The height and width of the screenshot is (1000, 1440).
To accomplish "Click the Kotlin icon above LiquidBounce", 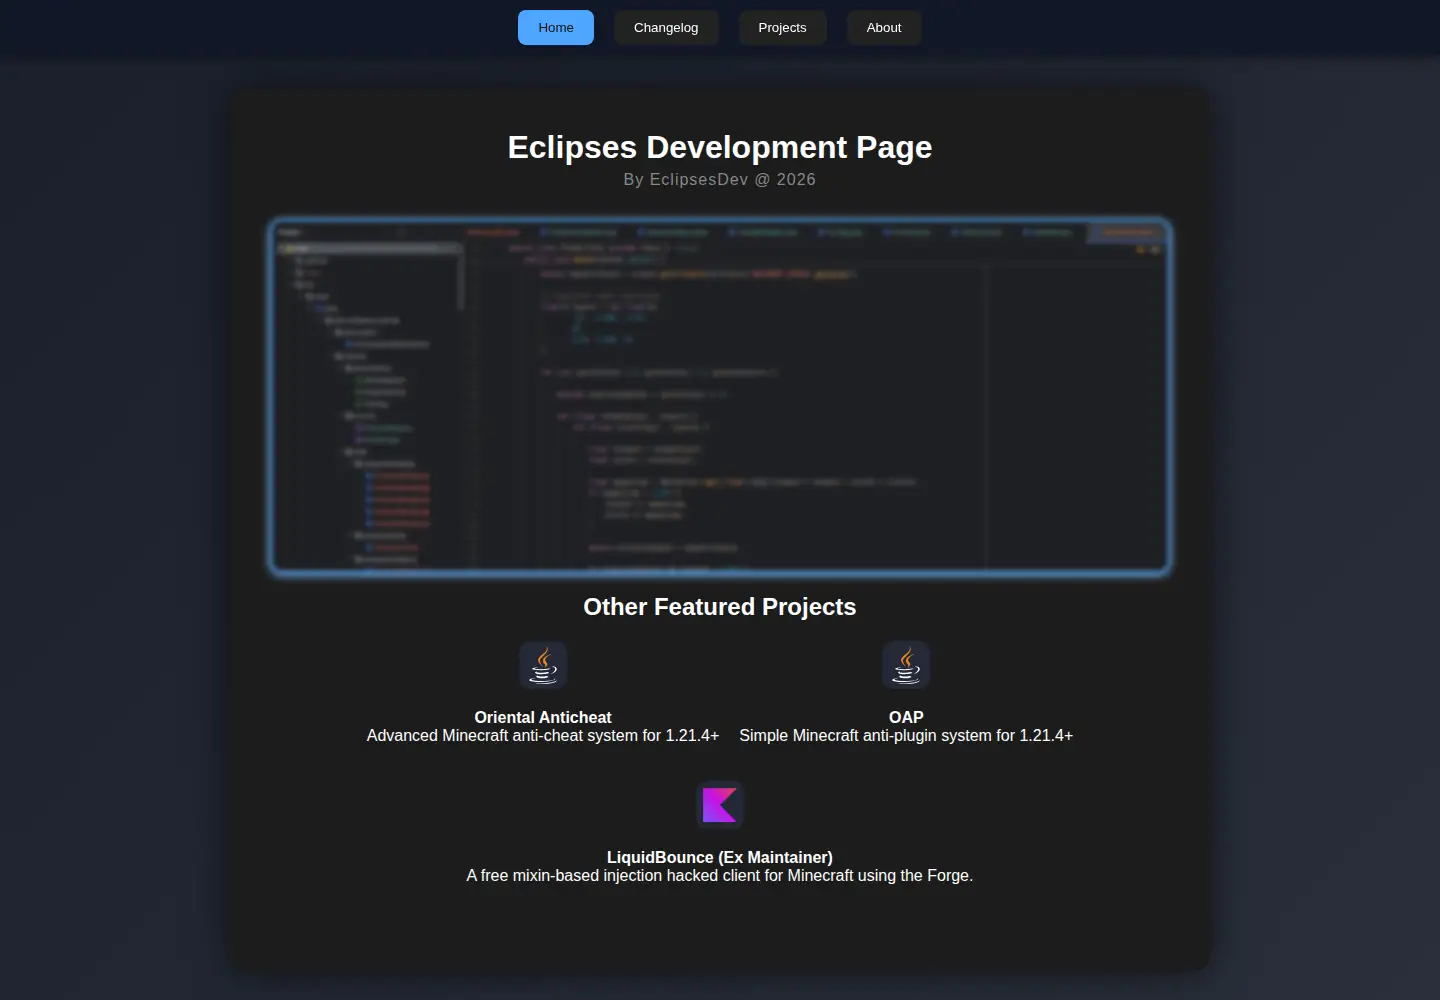I will point(720,805).
